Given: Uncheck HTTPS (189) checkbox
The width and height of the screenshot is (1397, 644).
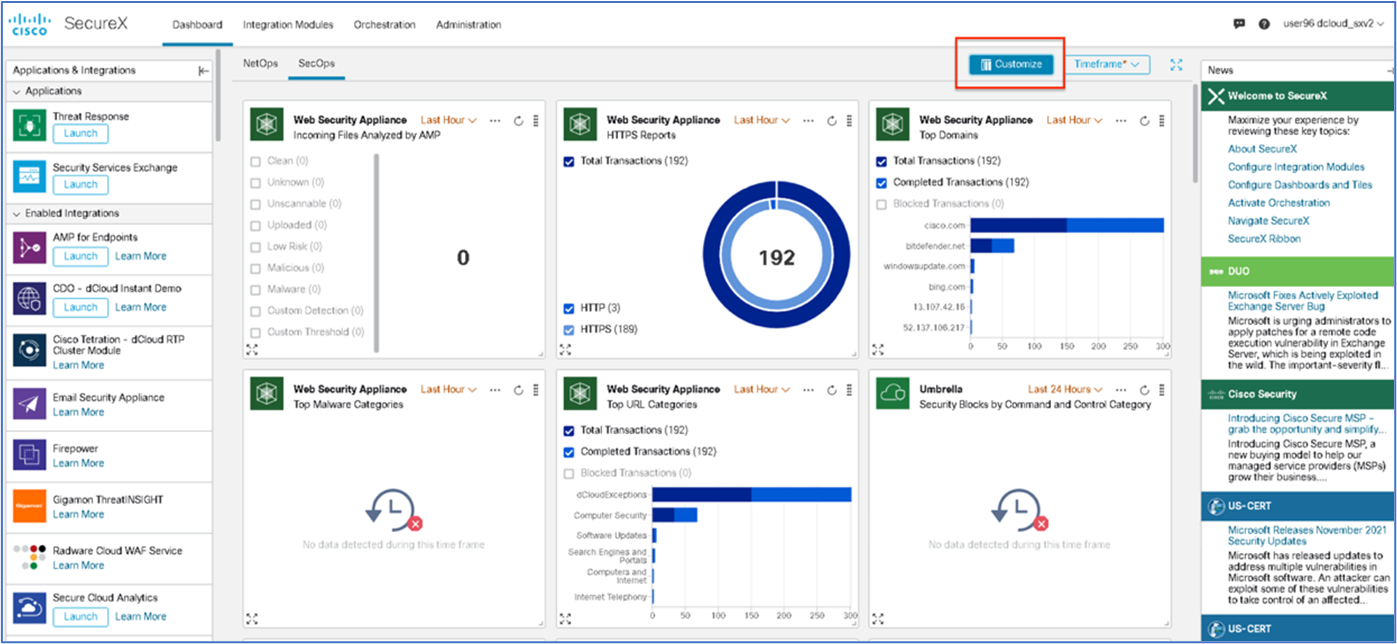Looking at the screenshot, I should (569, 329).
